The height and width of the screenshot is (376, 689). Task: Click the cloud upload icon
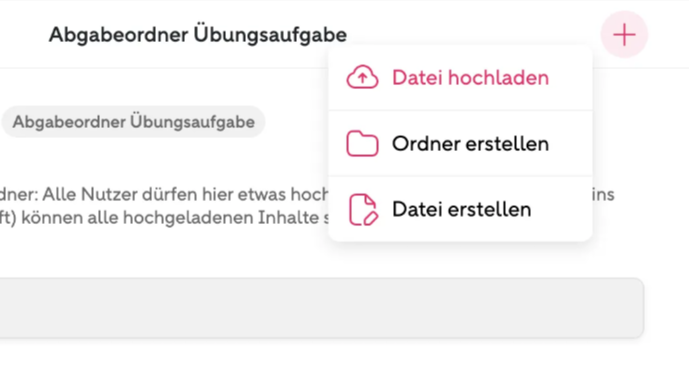tap(362, 77)
